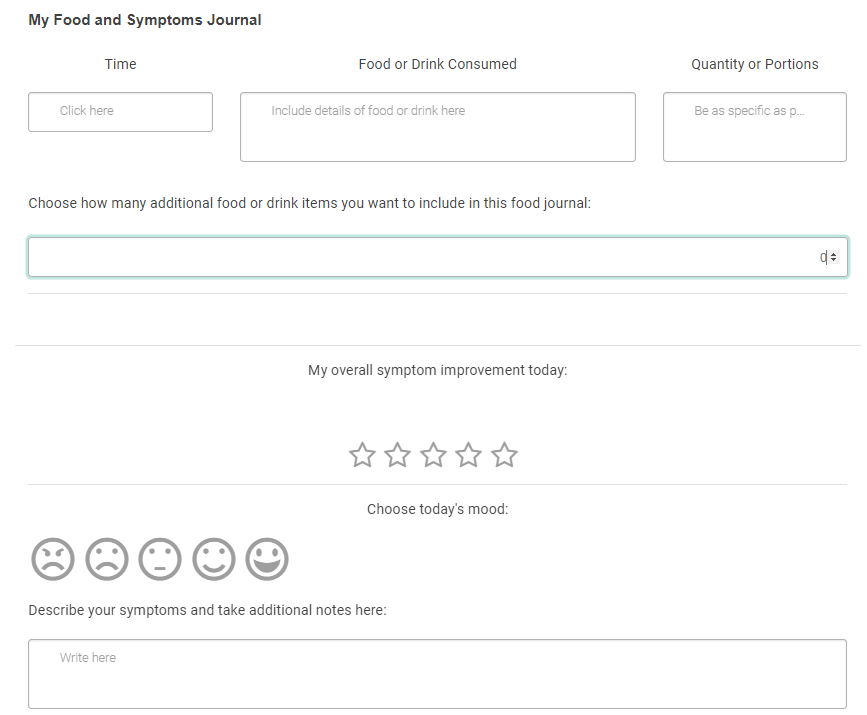This screenshot has height=715, width=867.
Task: Choose the very happy grinning mood
Action: [267, 559]
